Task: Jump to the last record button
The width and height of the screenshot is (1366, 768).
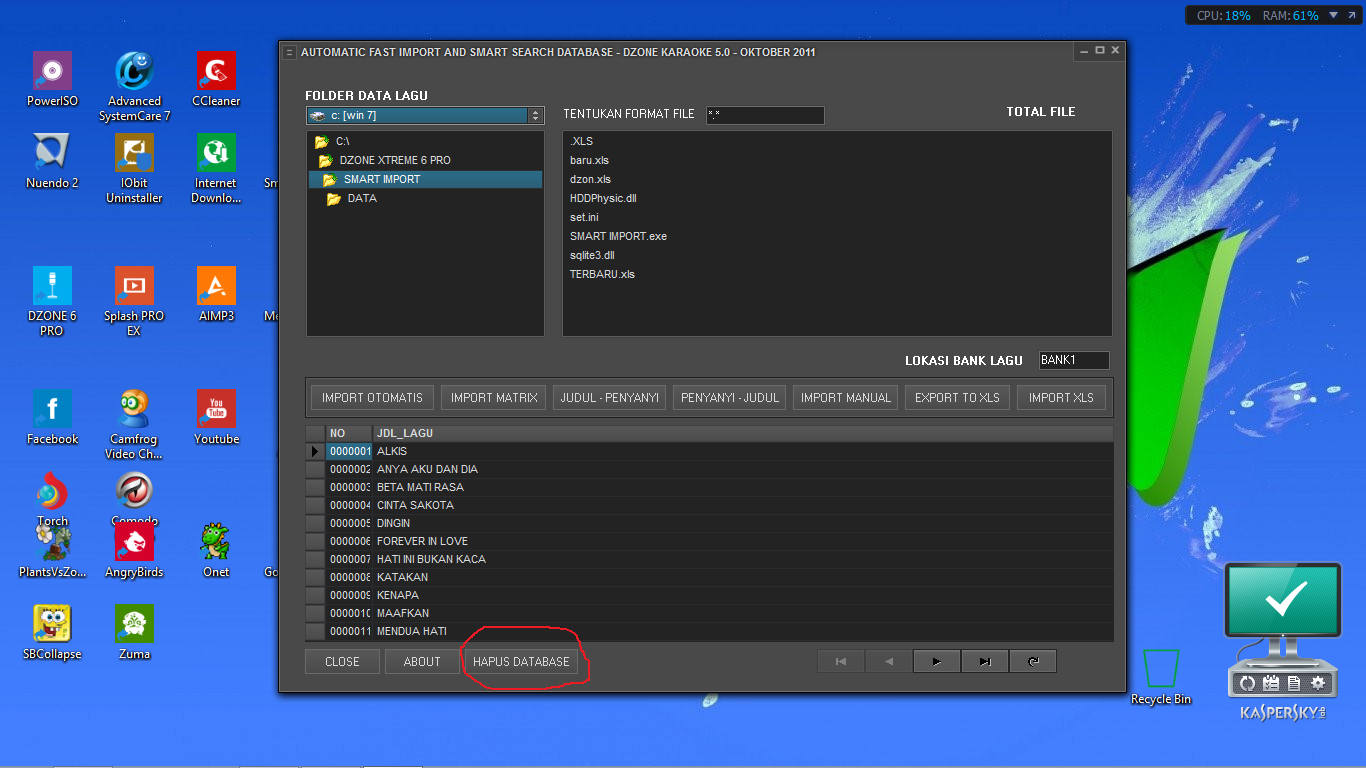Action: tap(985, 661)
